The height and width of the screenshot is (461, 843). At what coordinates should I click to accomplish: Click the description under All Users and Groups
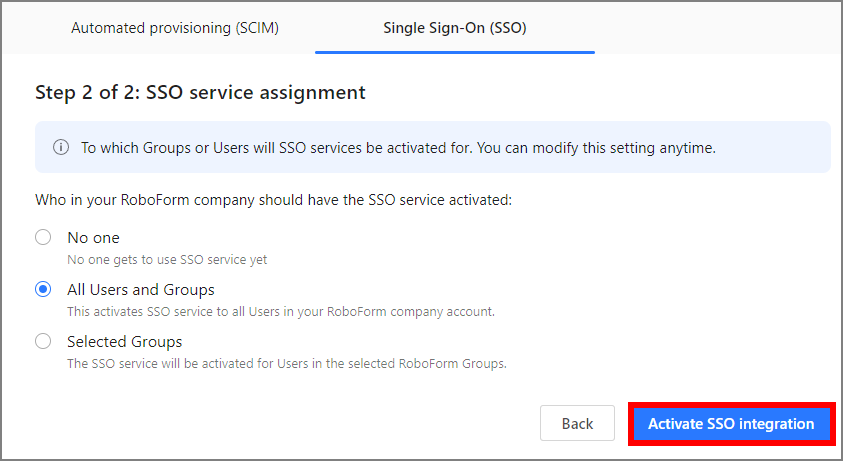coord(280,312)
